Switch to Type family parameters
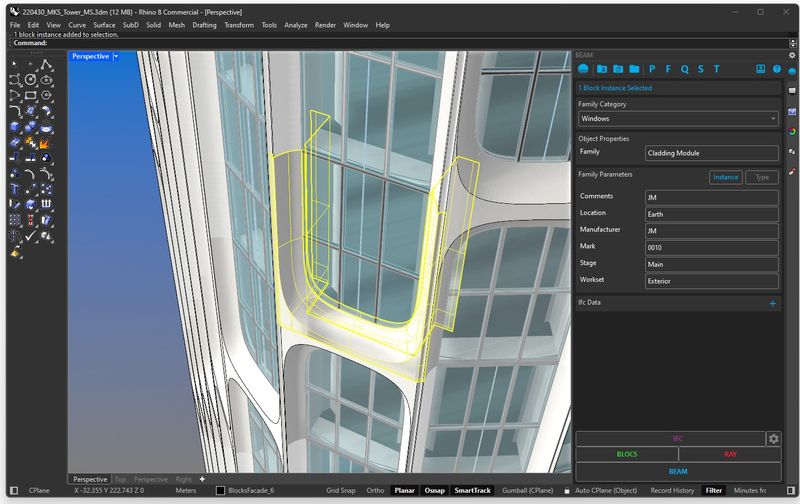Image resolution: width=800 pixels, height=504 pixels. (x=762, y=177)
